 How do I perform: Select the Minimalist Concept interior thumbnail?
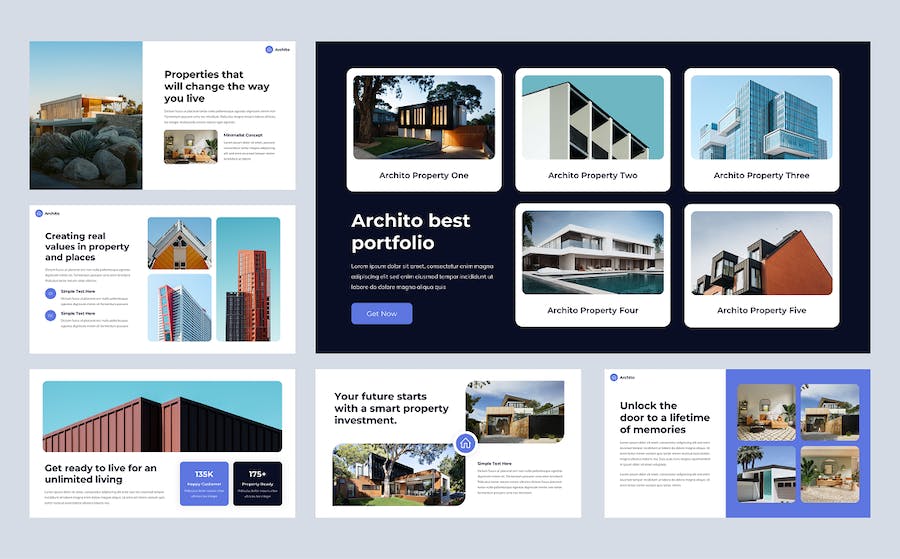pyautogui.click(x=190, y=147)
